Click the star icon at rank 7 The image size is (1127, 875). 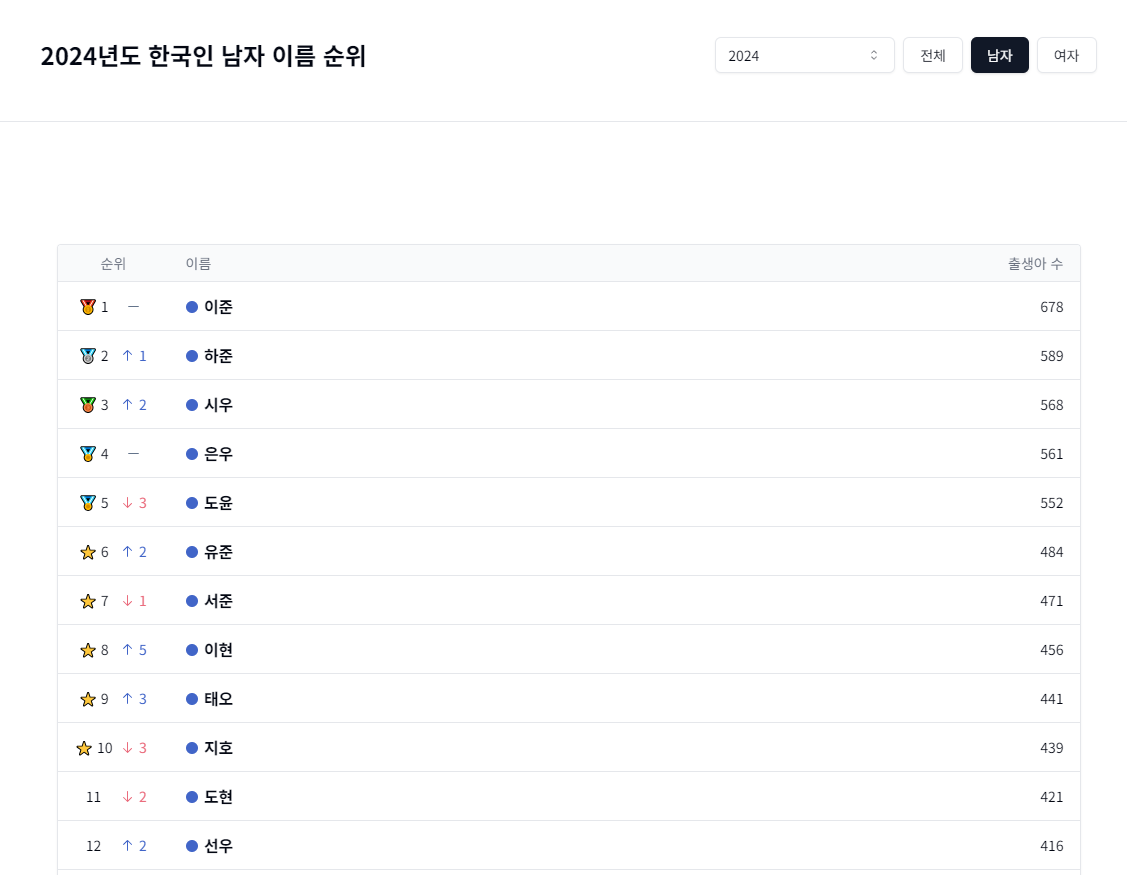pos(88,601)
